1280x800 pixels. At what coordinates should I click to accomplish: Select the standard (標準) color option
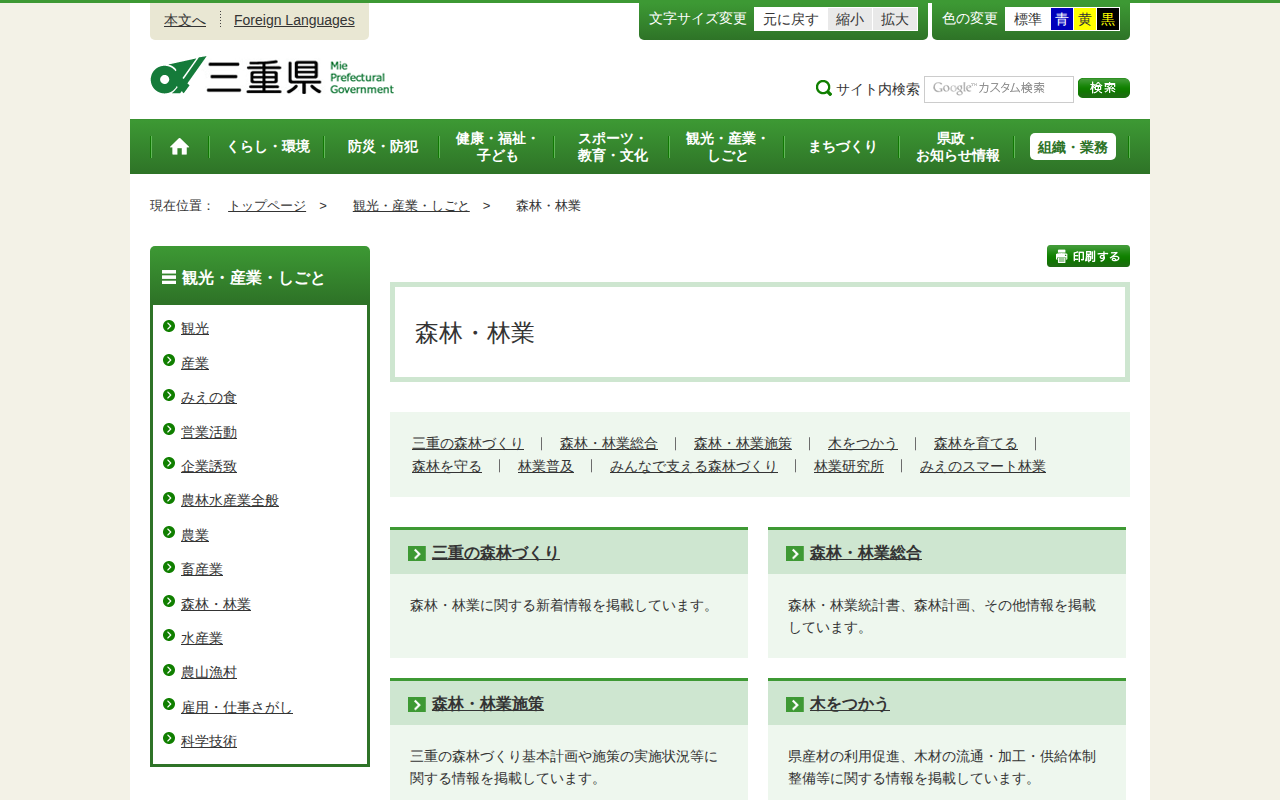1027,19
